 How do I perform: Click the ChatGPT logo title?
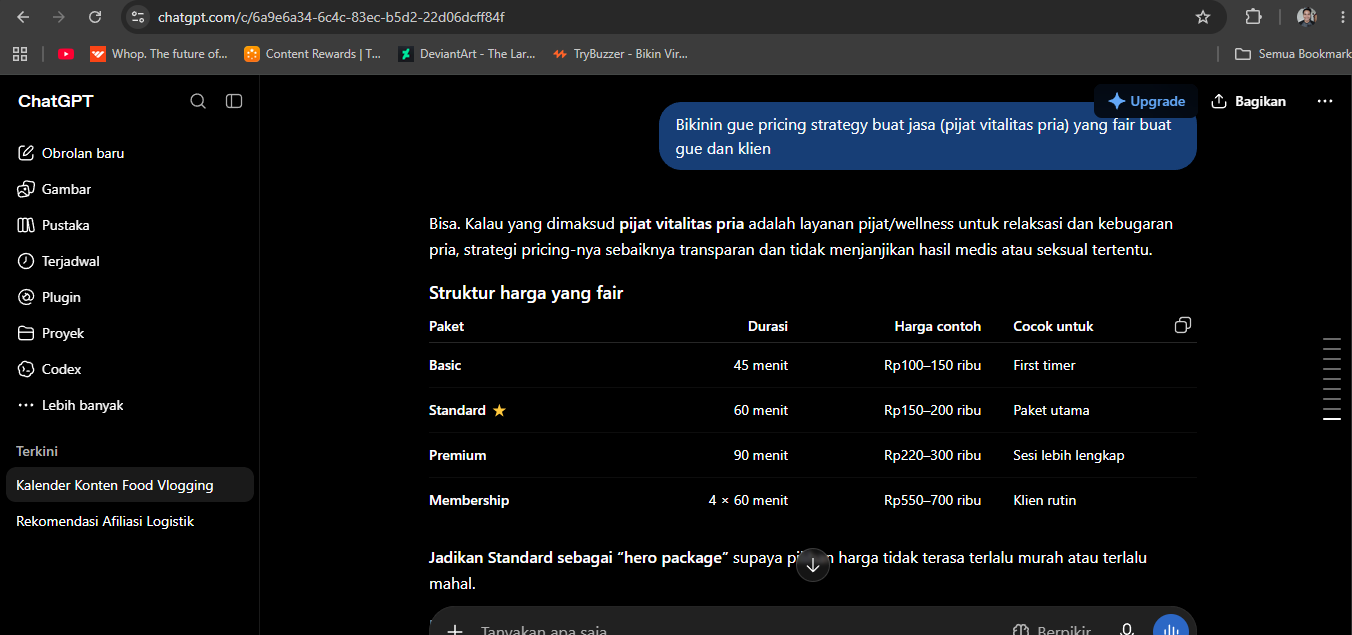(x=56, y=101)
